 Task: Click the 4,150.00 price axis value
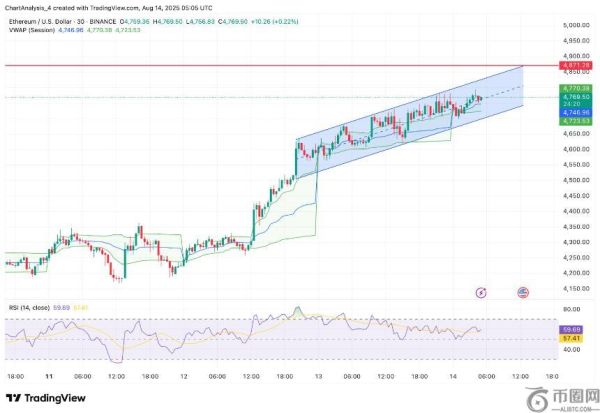tap(576, 288)
